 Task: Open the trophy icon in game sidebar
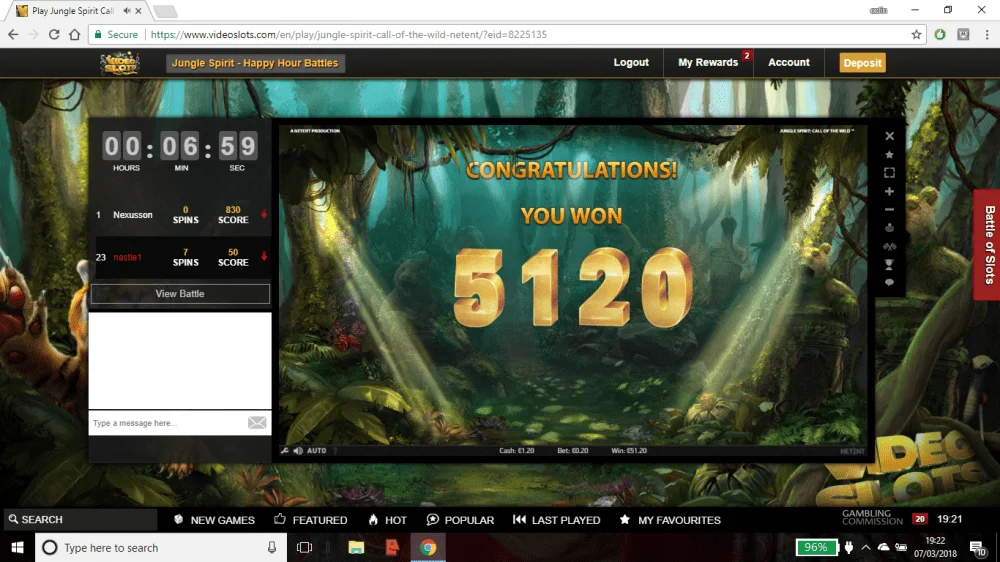[889, 264]
